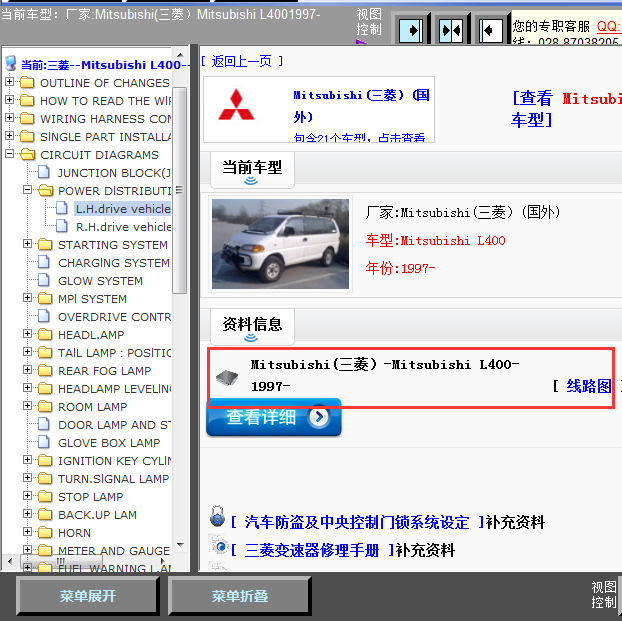Click tree panel vertical scrollbar thumb

(x=180, y=190)
